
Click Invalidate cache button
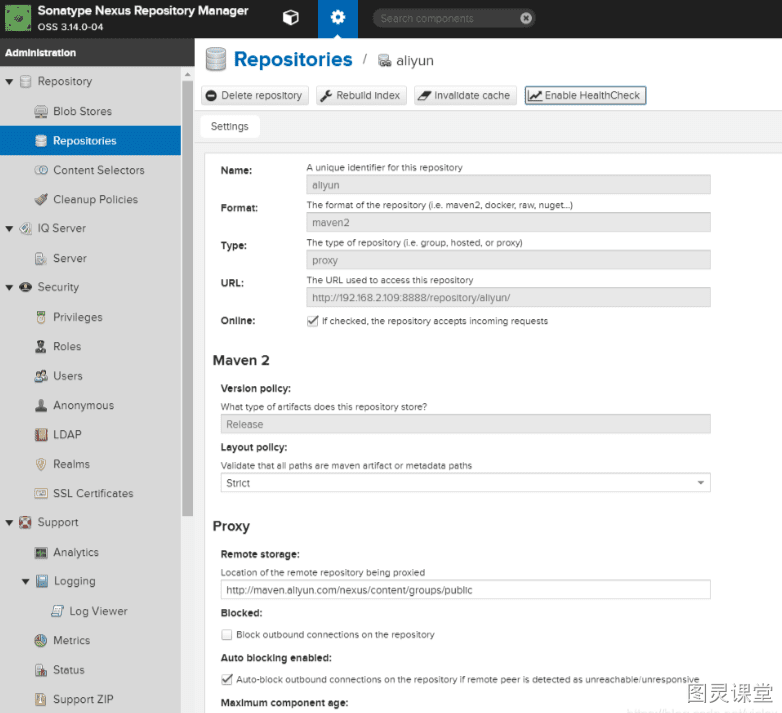point(465,95)
